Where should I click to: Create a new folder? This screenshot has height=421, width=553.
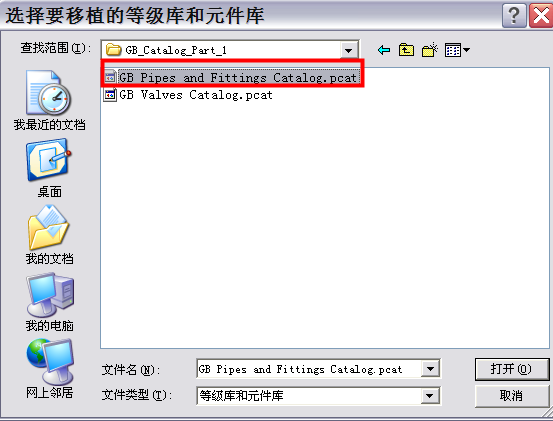(430, 50)
